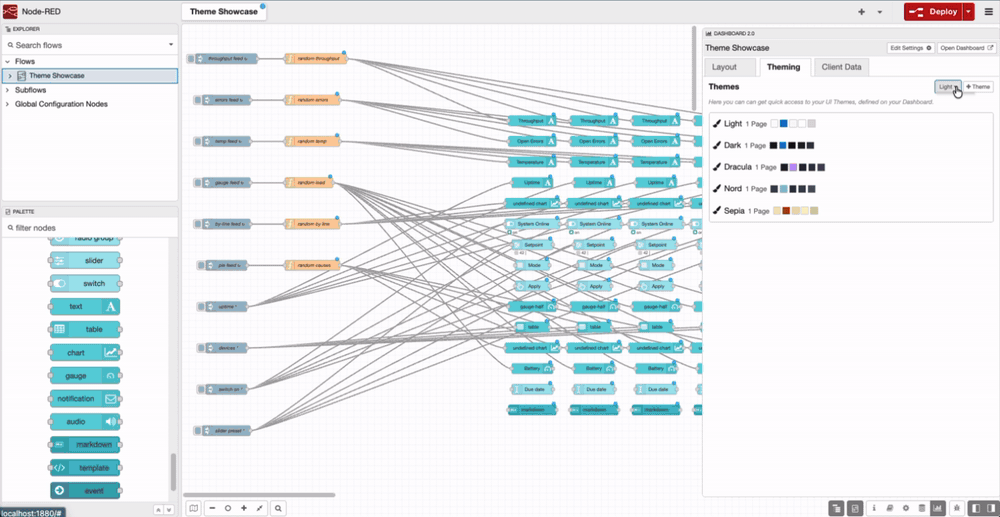This screenshot has height=517, width=1000.
Task: Expand all palette categories with down chevron
Action: [169, 510]
